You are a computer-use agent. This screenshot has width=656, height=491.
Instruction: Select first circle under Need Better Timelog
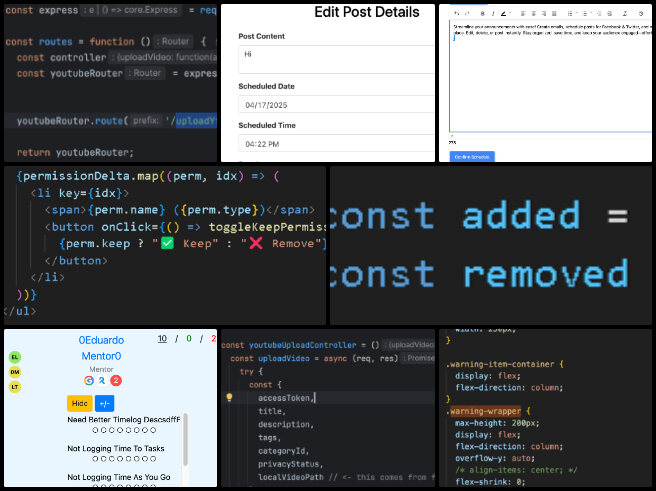pos(95,430)
